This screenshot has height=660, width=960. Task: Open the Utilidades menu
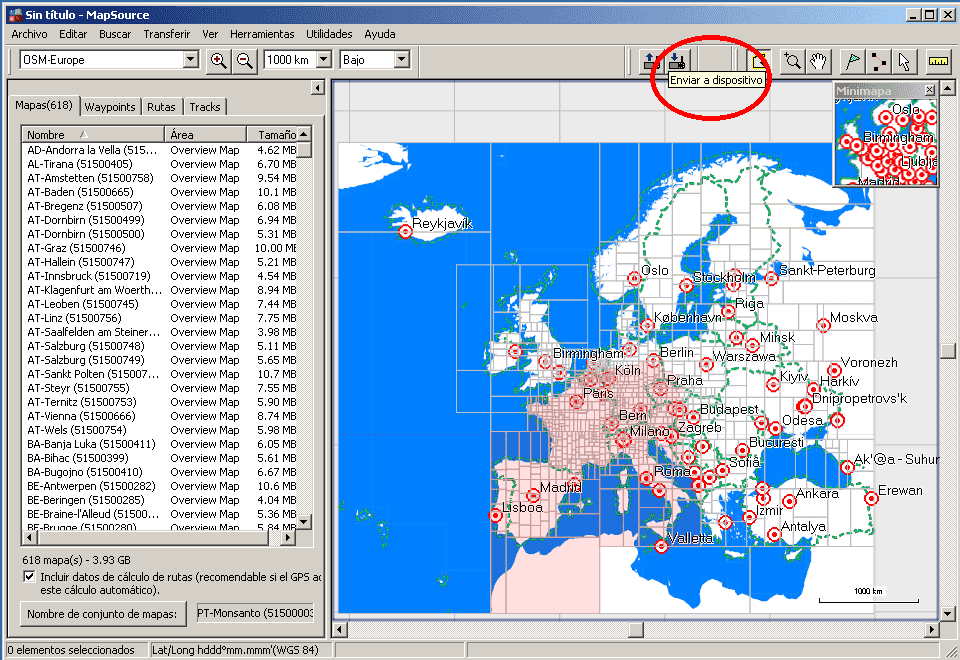[x=329, y=34]
